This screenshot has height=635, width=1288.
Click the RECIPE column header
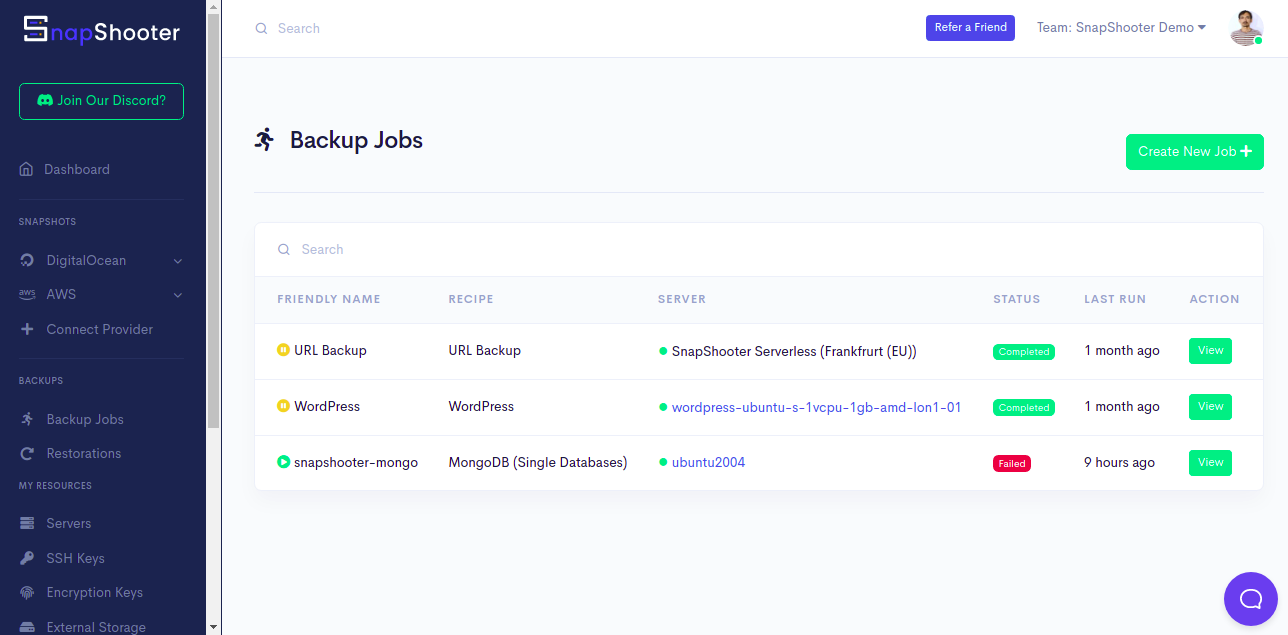coord(471,299)
